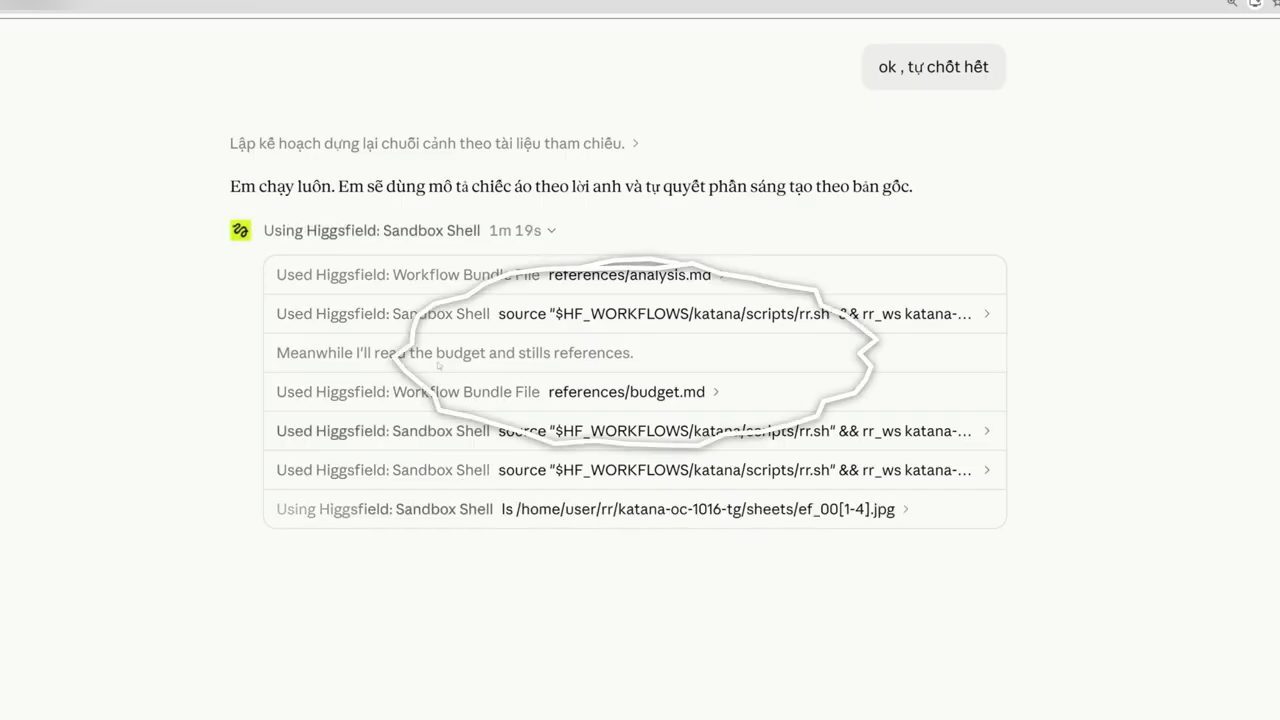Viewport: 1280px width, 720px height.
Task: Click the user message 'ok , tự chốt hết'
Action: click(x=934, y=67)
